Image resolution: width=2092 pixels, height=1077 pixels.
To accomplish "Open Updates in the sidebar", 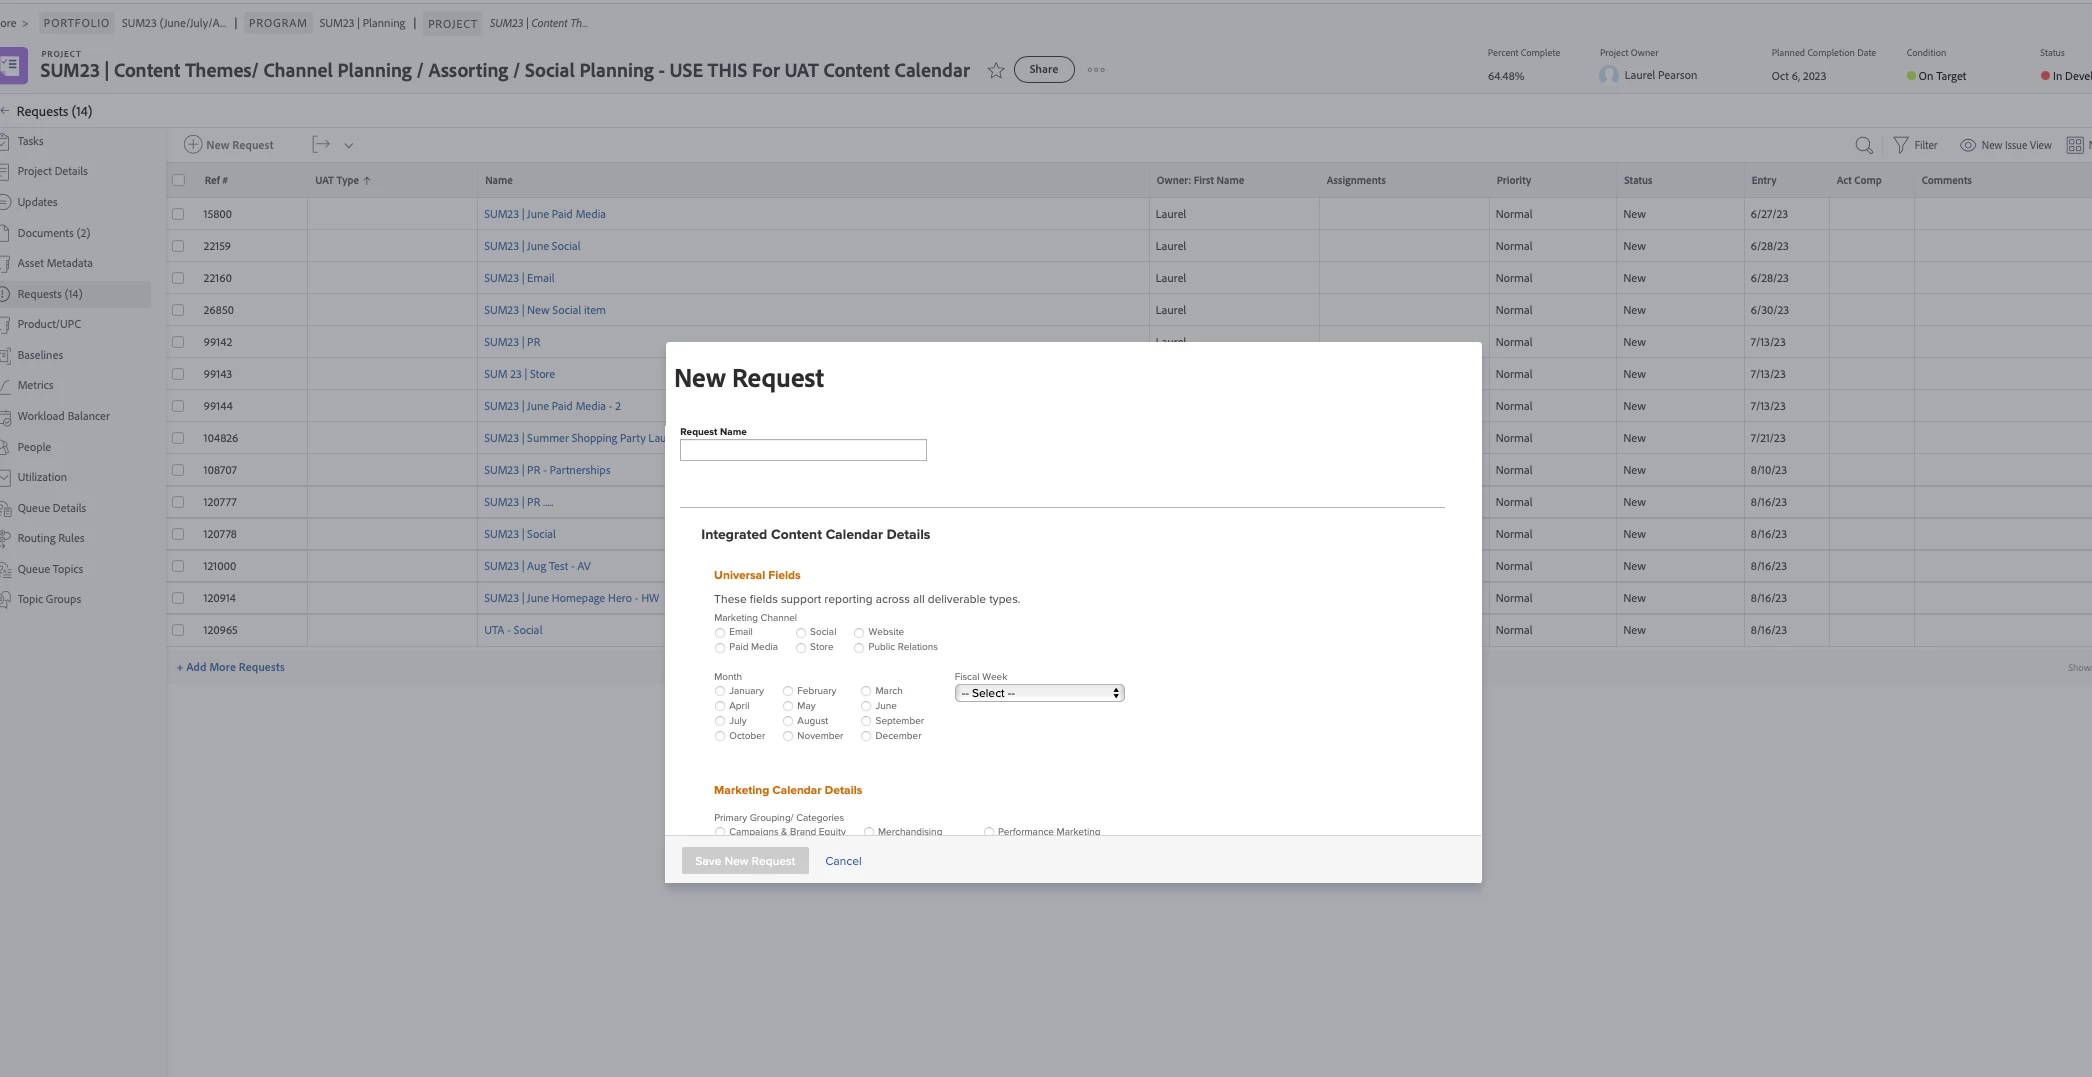I will tap(37, 202).
